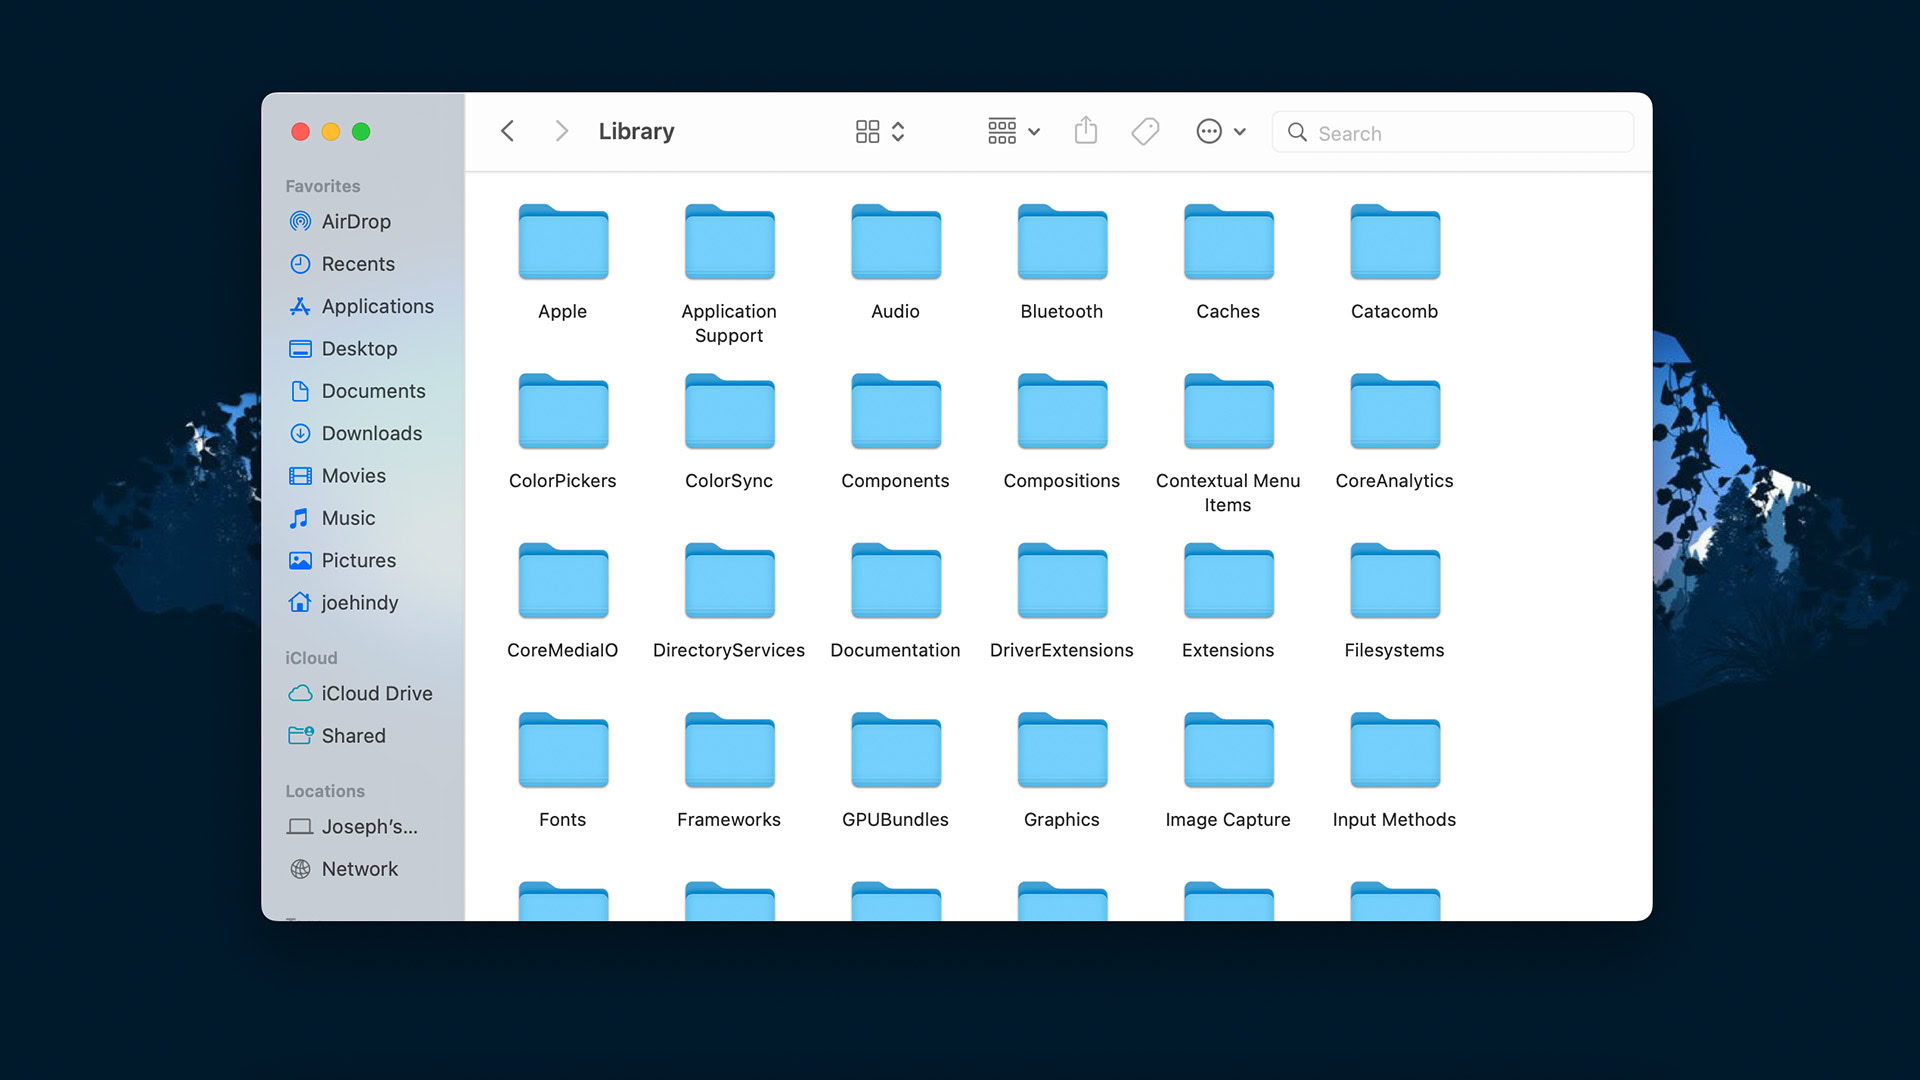
Task: Click the back navigation arrow
Action: pyautogui.click(x=508, y=132)
